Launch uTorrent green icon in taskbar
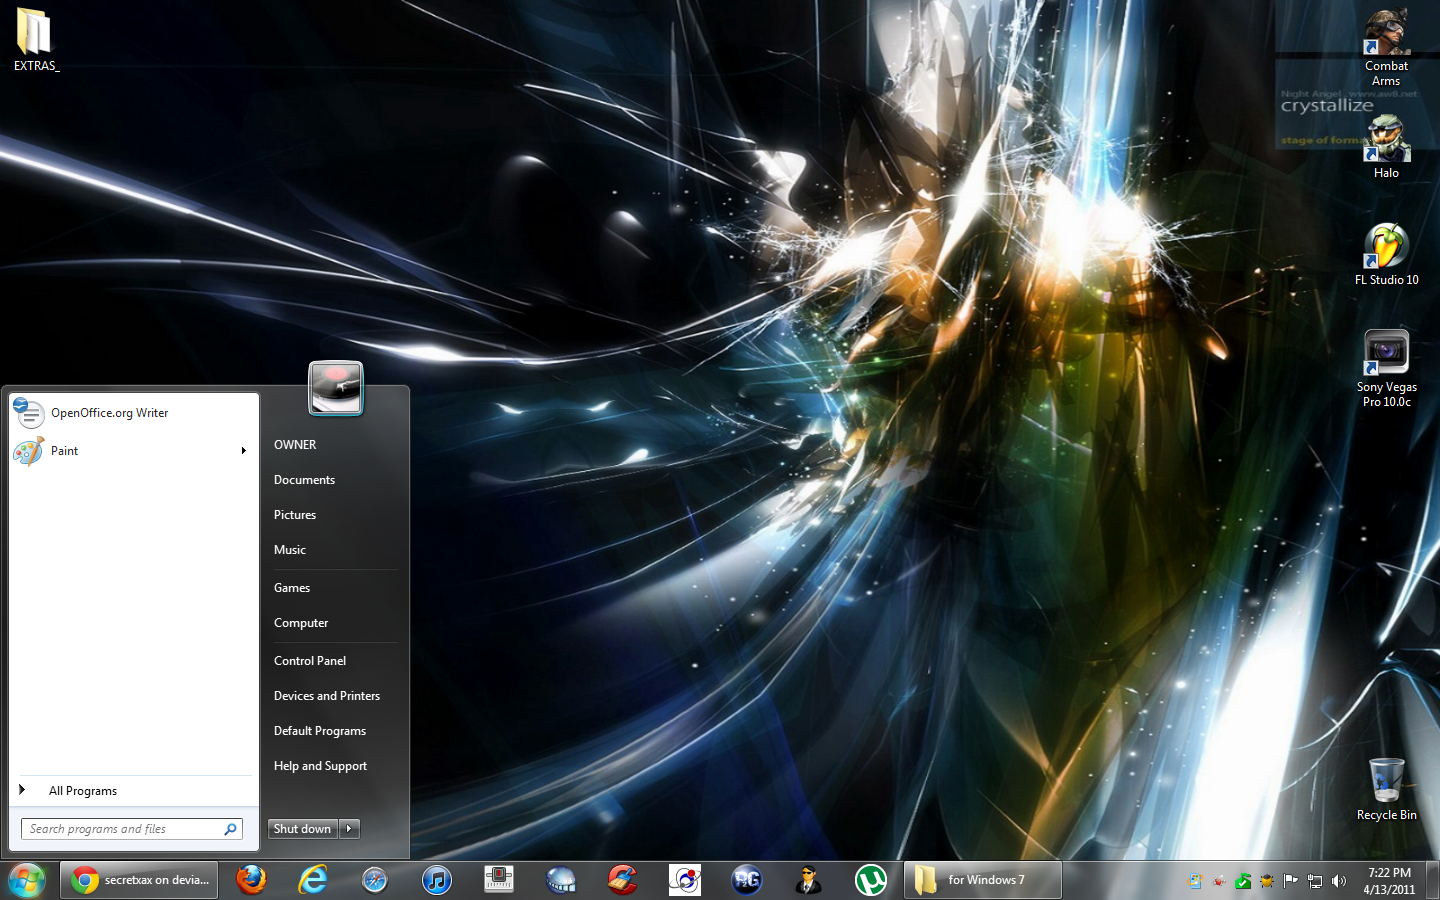The image size is (1440, 900). (871, 880)
